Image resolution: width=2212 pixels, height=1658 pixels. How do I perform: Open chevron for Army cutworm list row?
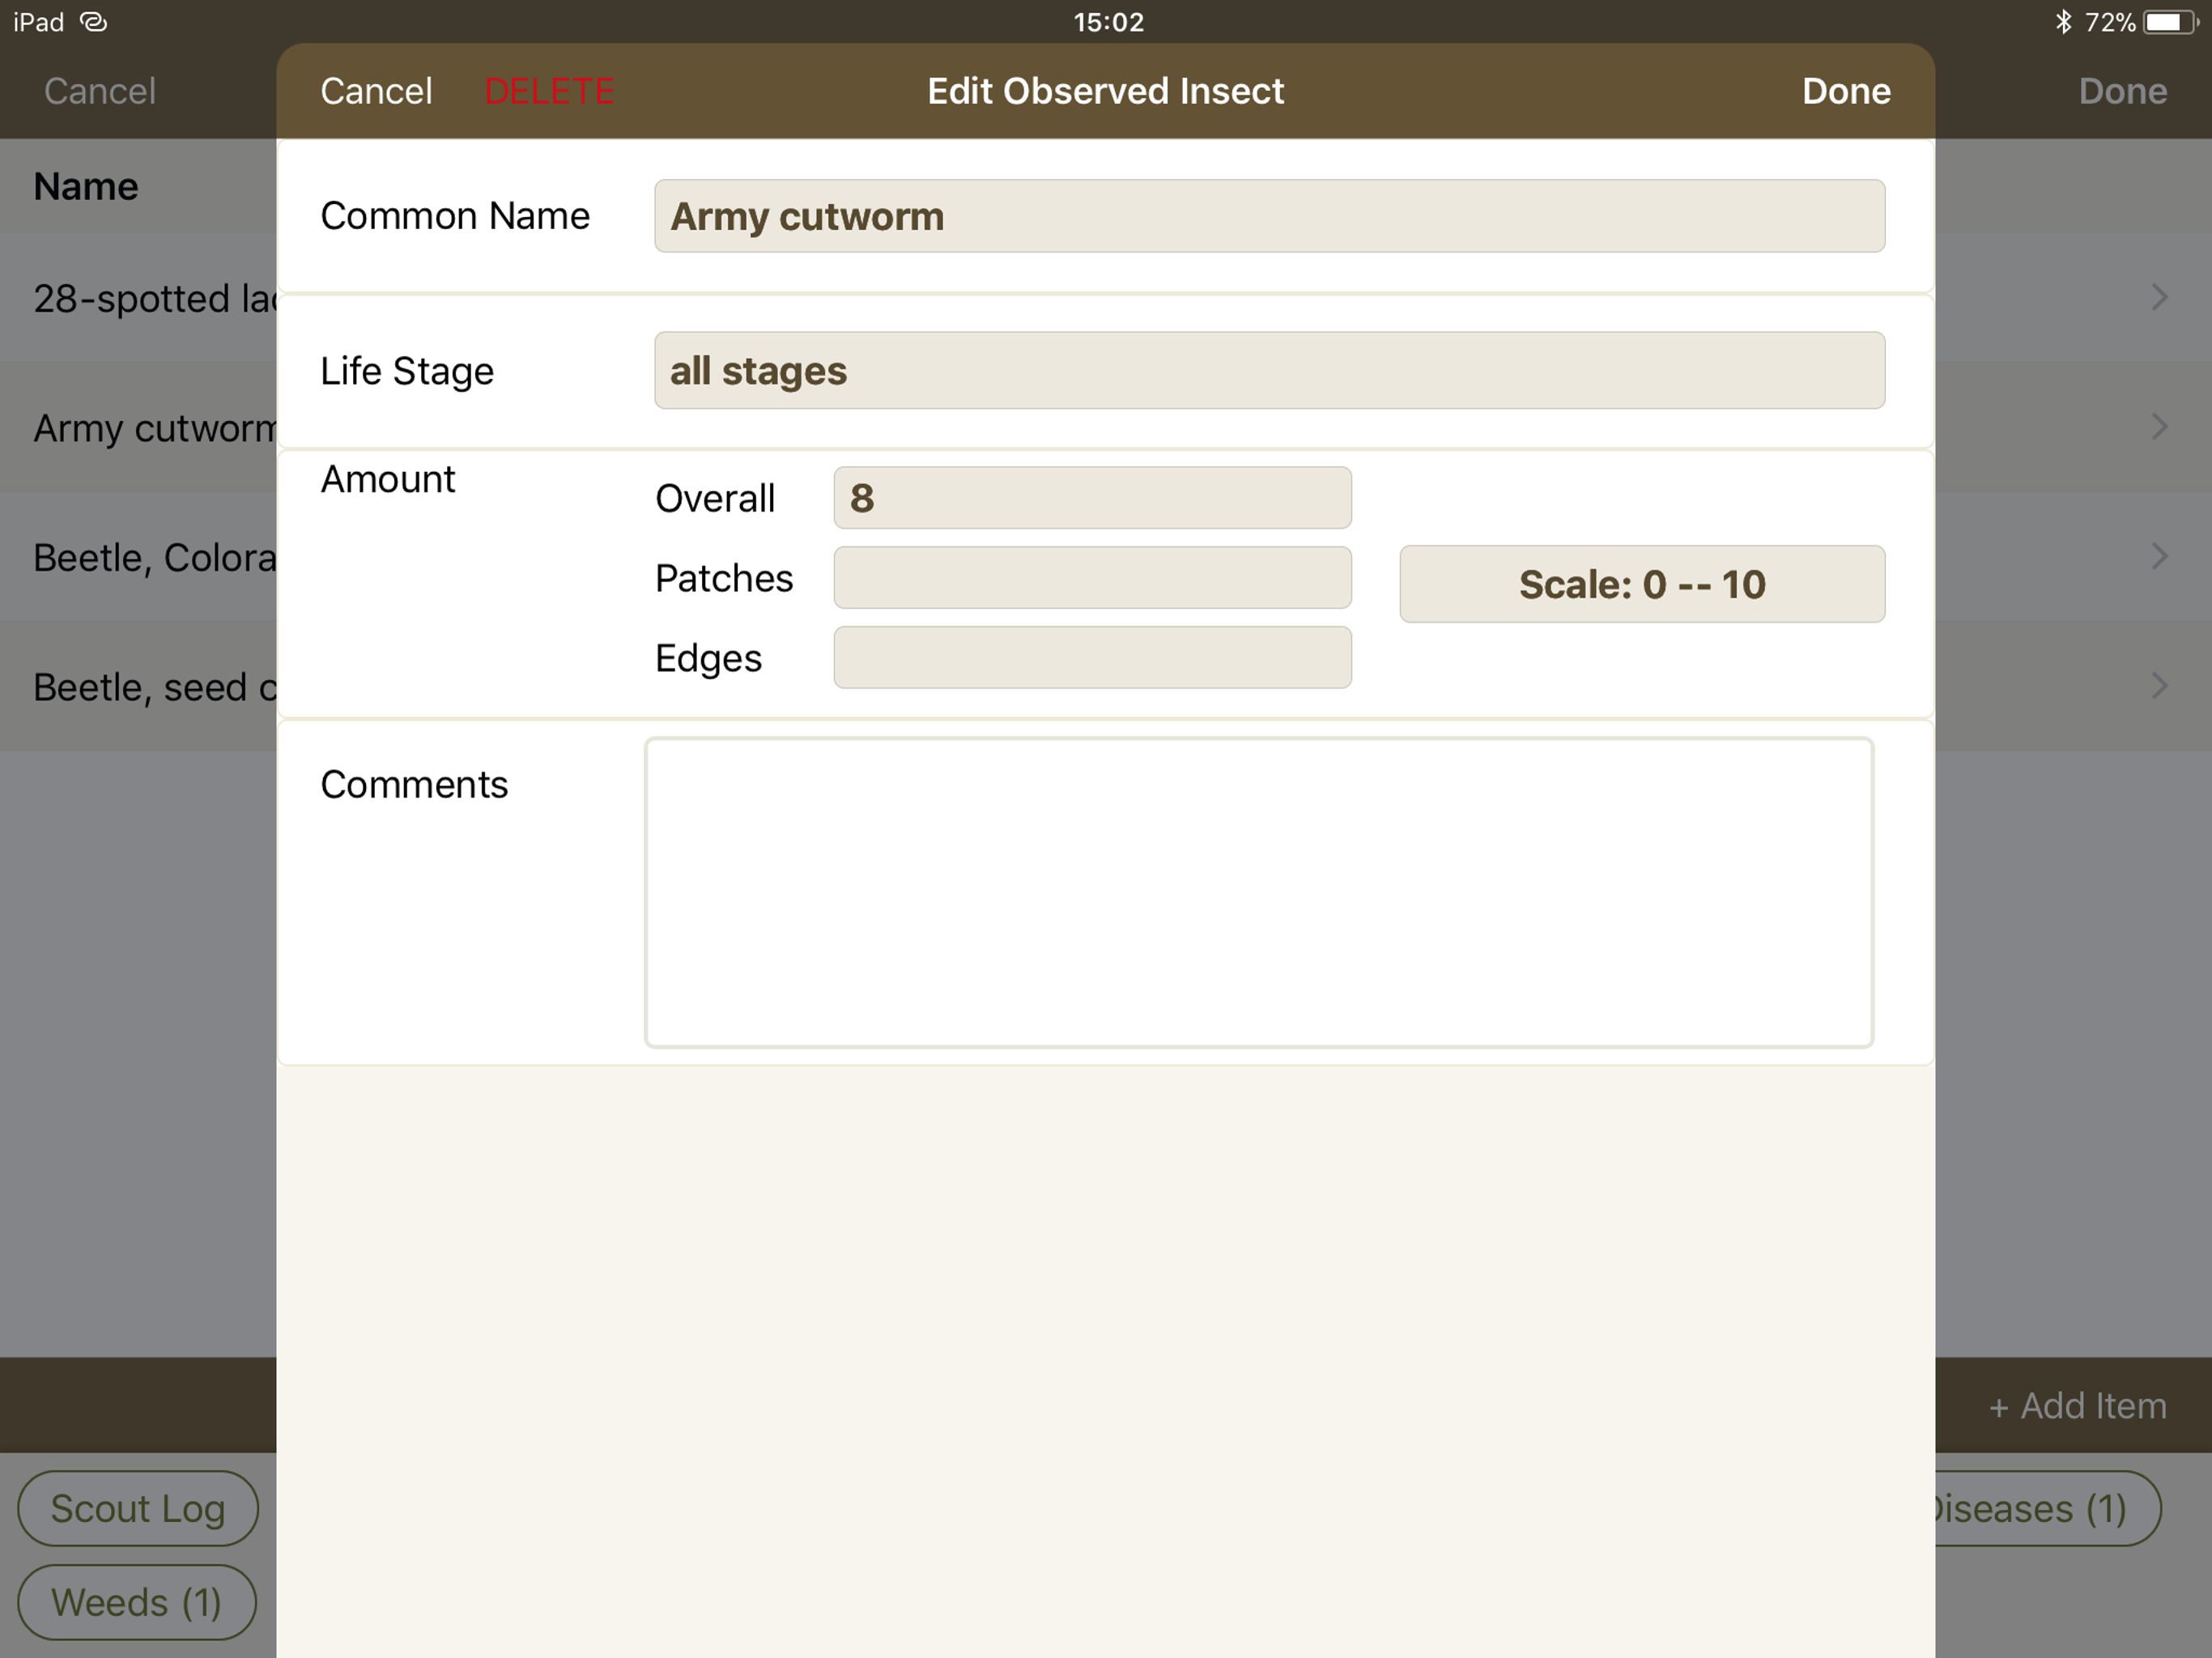point(2160,427)
